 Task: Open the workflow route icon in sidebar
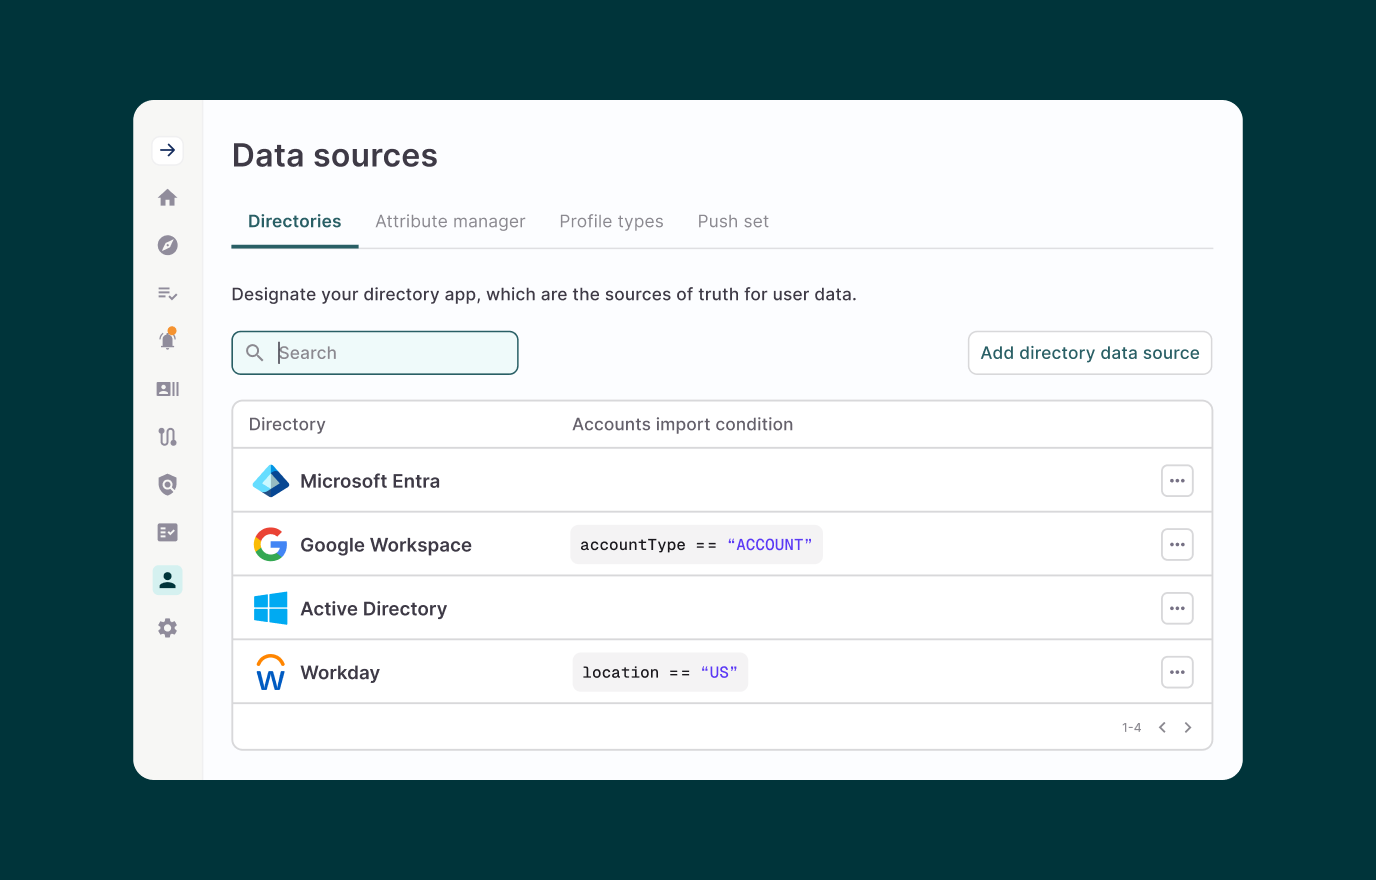(168, 436)
